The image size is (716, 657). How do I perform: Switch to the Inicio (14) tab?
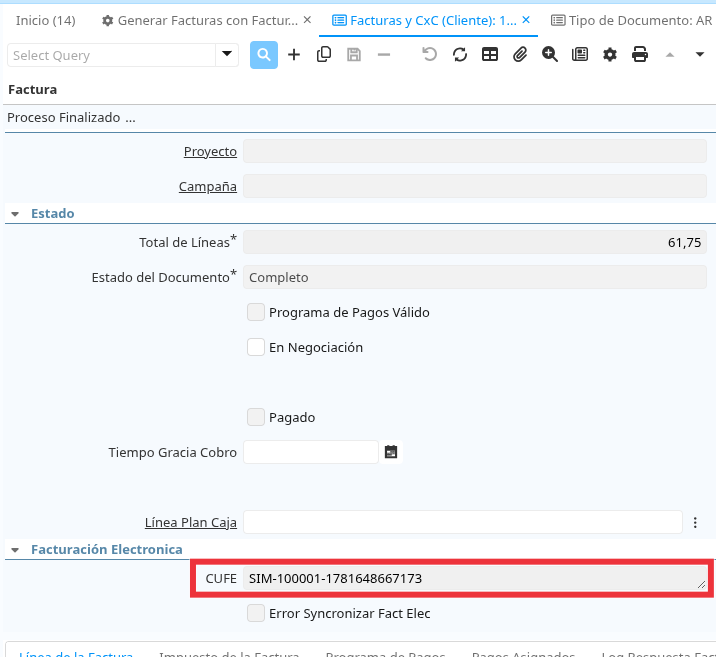point(46,21)
